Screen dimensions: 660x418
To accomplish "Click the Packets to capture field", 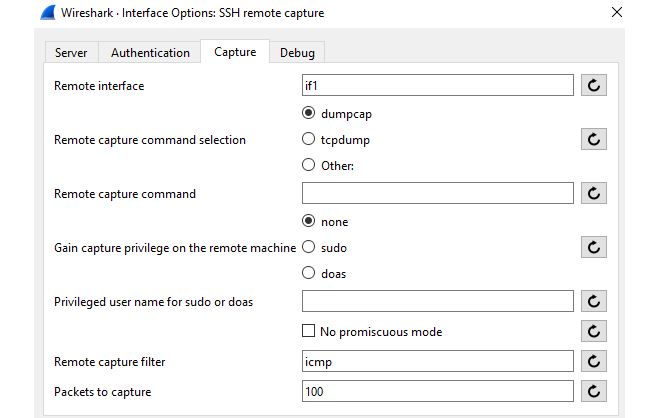I will (437, 392).
